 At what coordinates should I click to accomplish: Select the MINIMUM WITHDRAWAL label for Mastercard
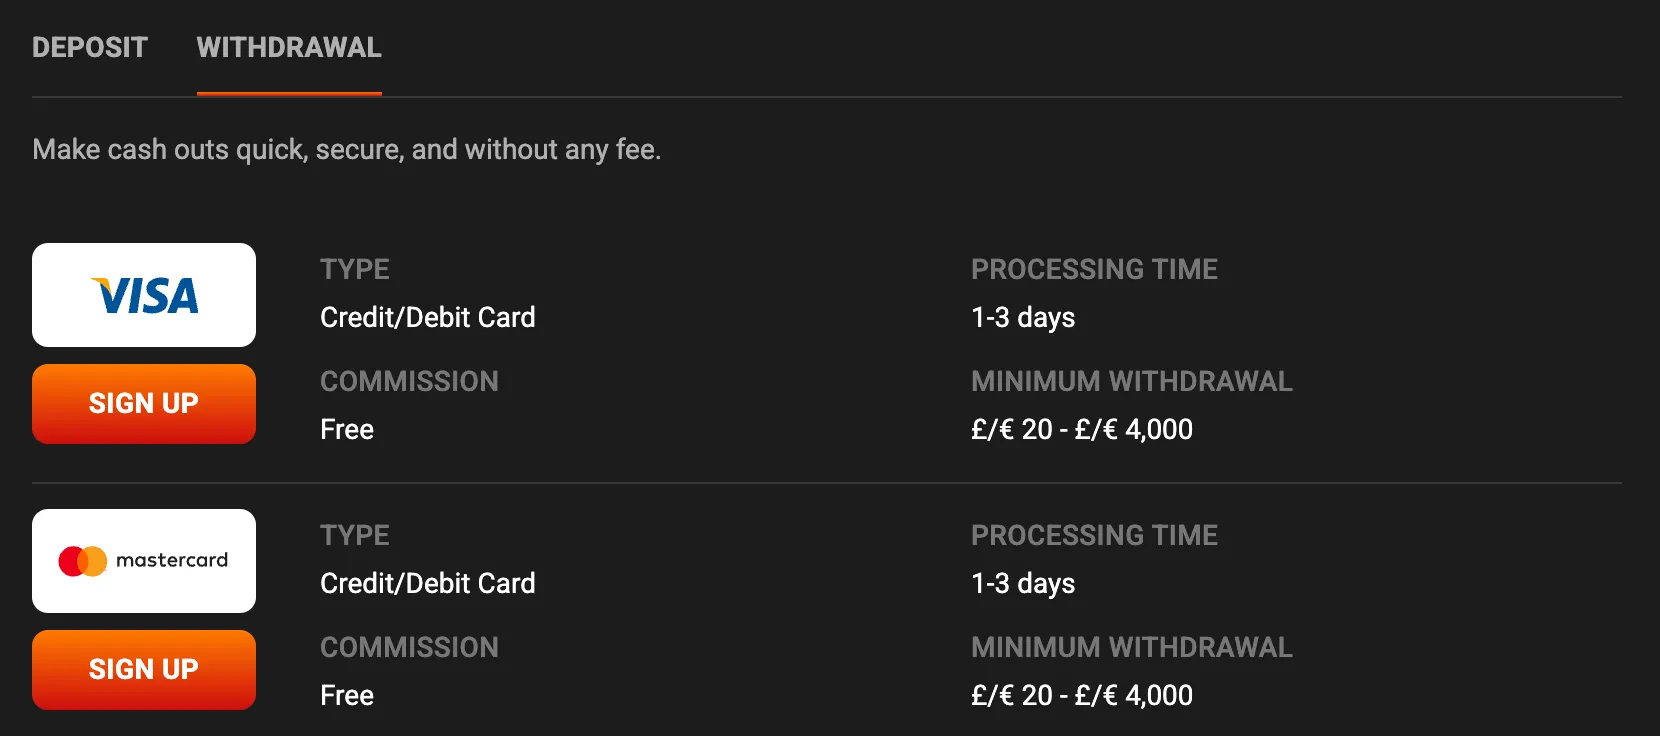[1131, 647]
